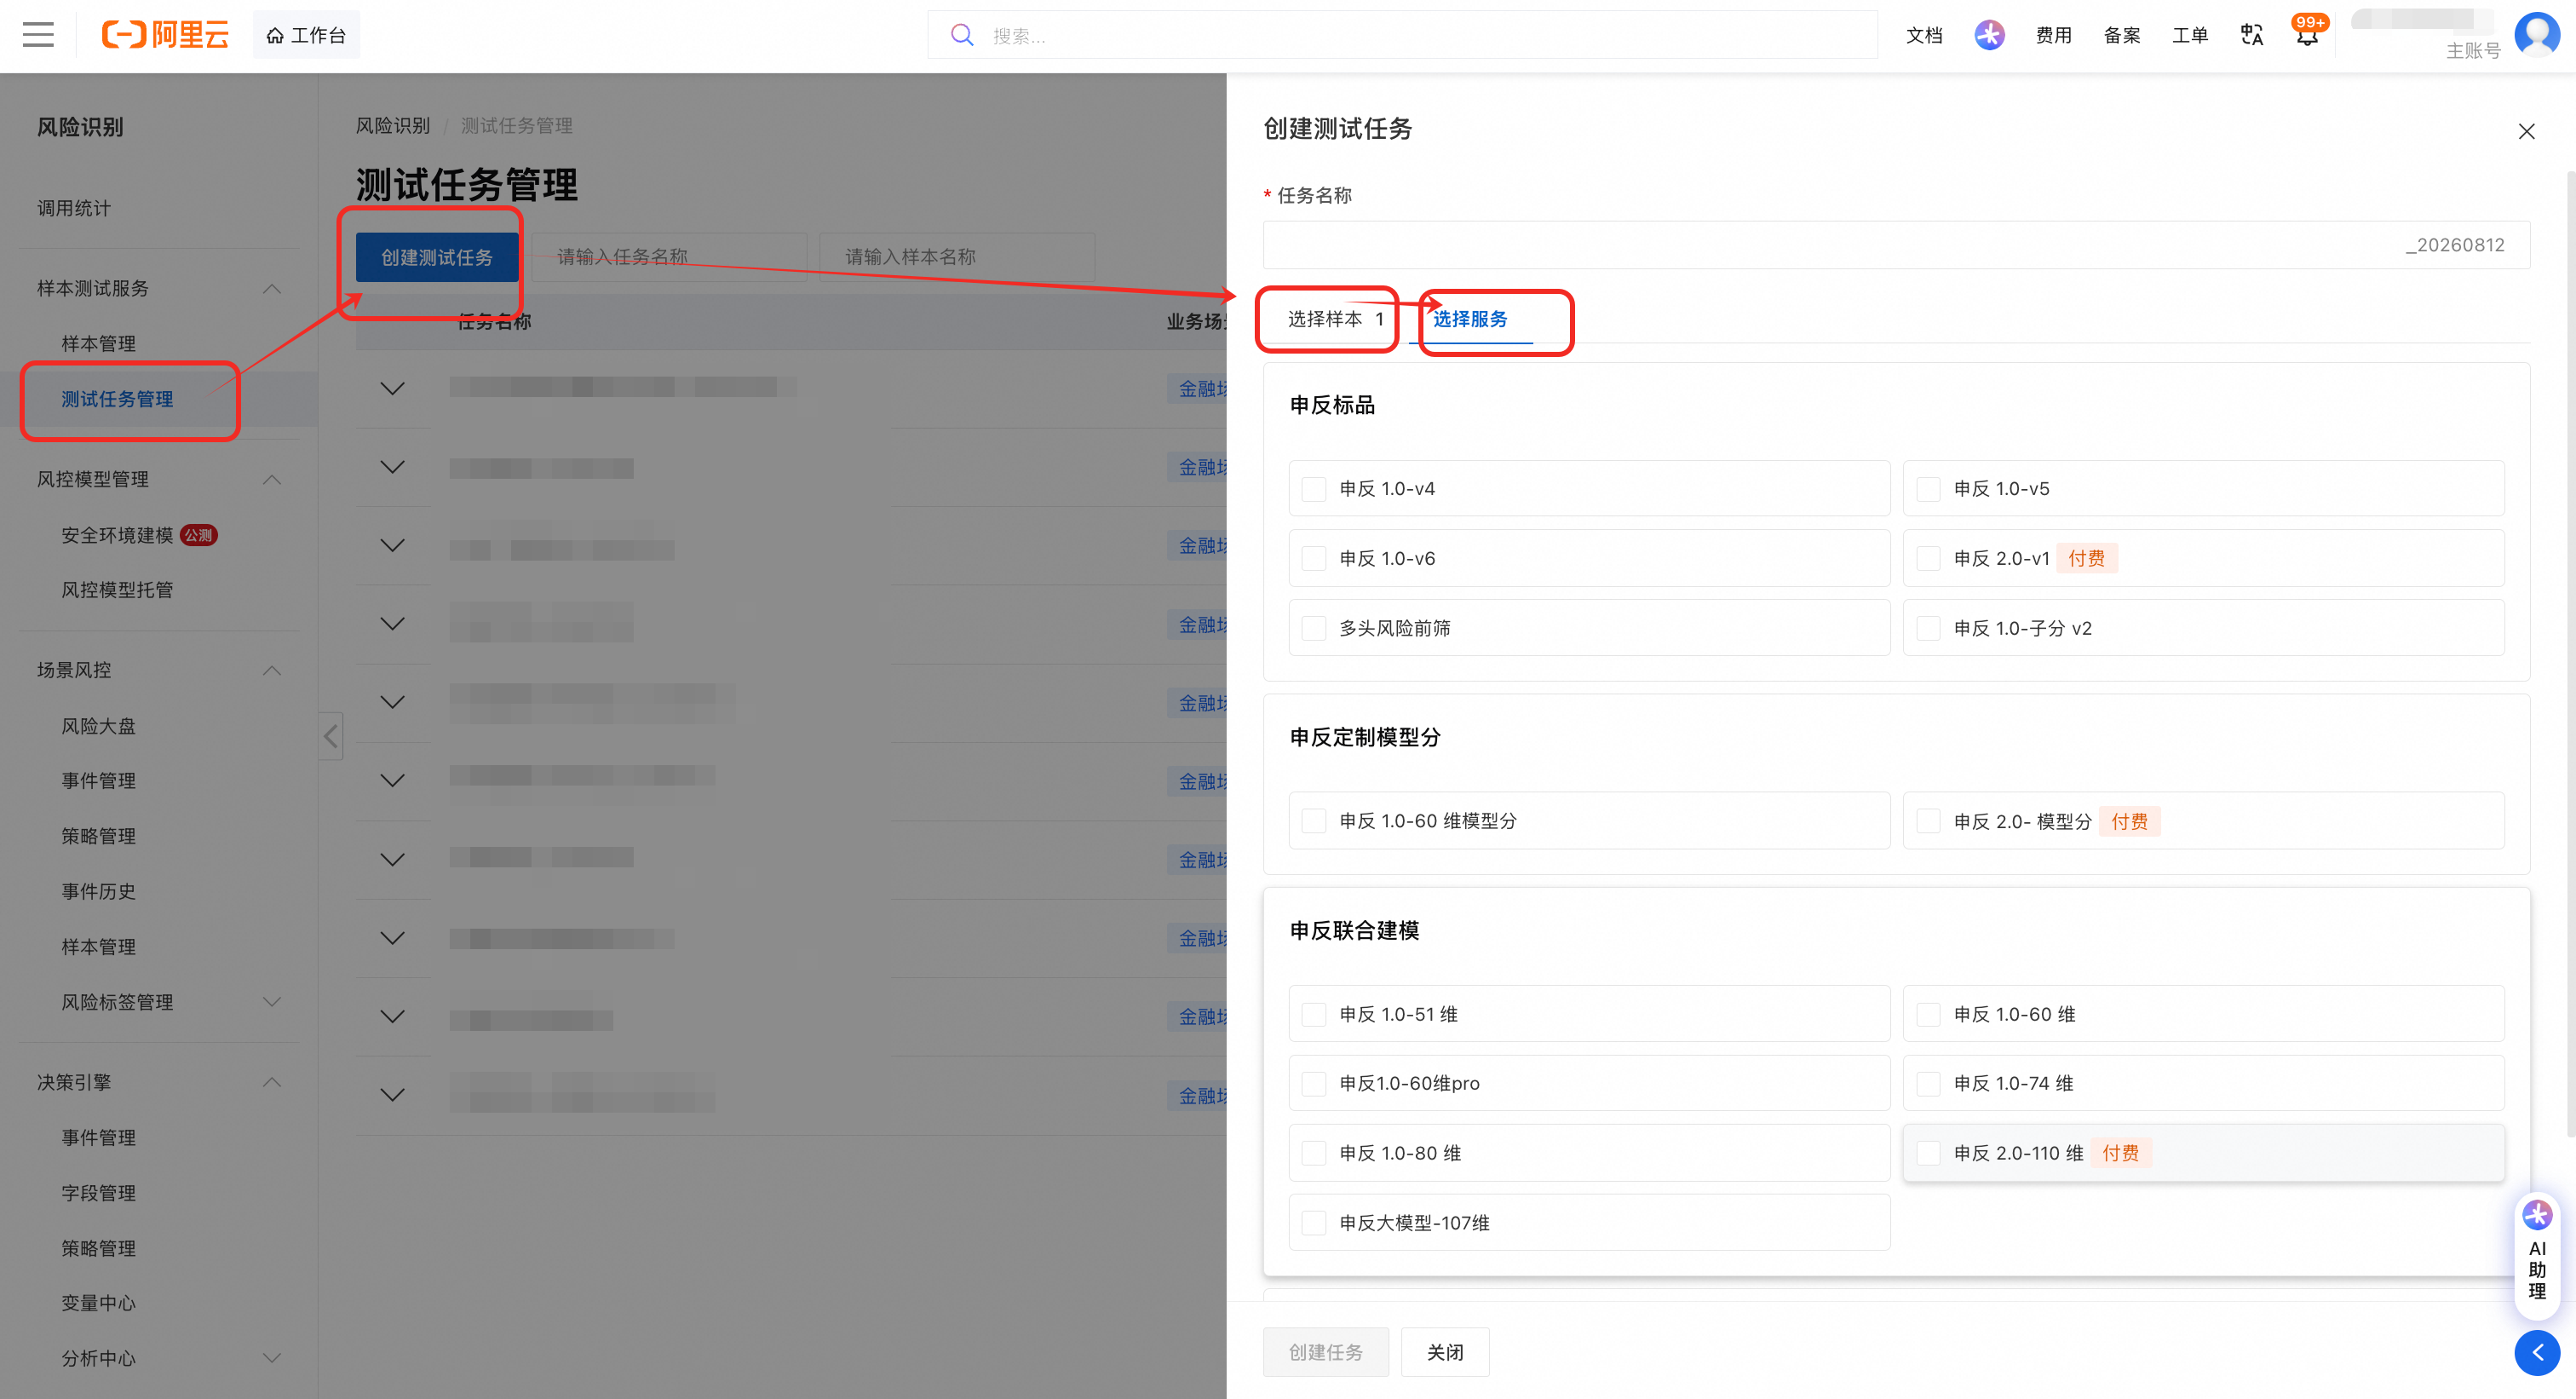2576x1399 pixels.
Task: Click 风险识别 breadcrumb link
Action: 393,126
